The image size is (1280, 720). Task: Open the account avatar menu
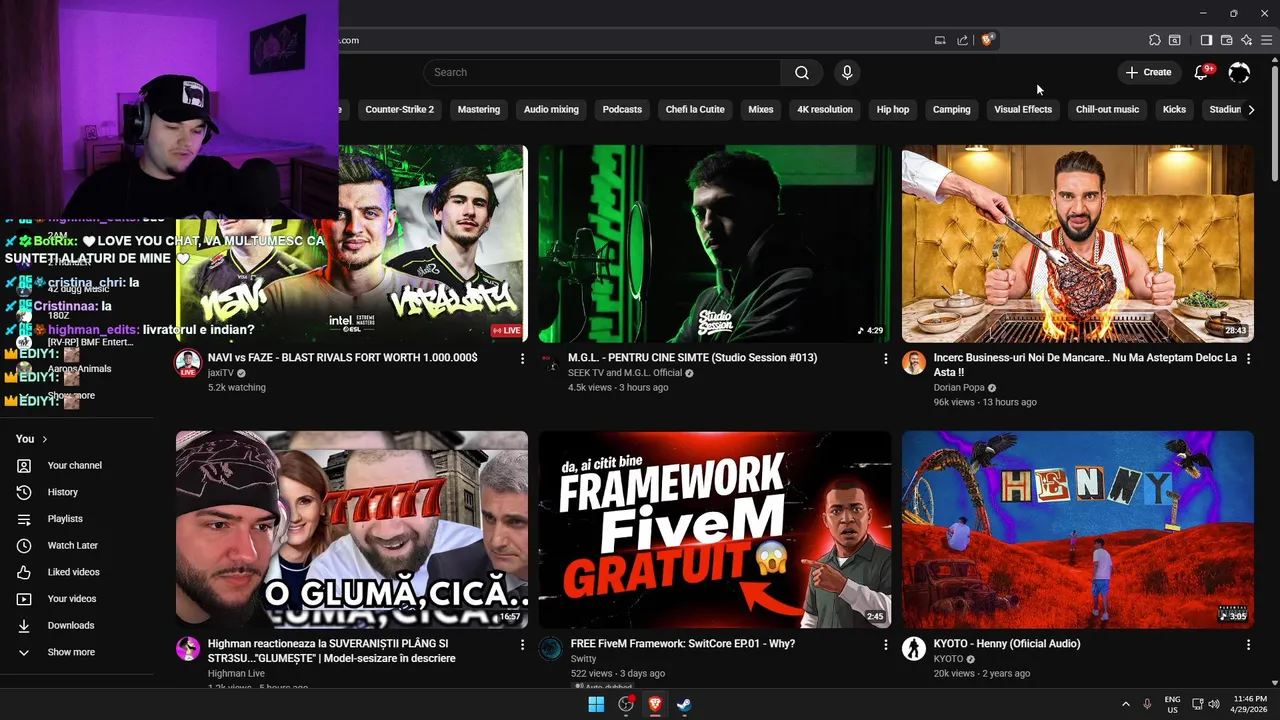click(1239, 72)
